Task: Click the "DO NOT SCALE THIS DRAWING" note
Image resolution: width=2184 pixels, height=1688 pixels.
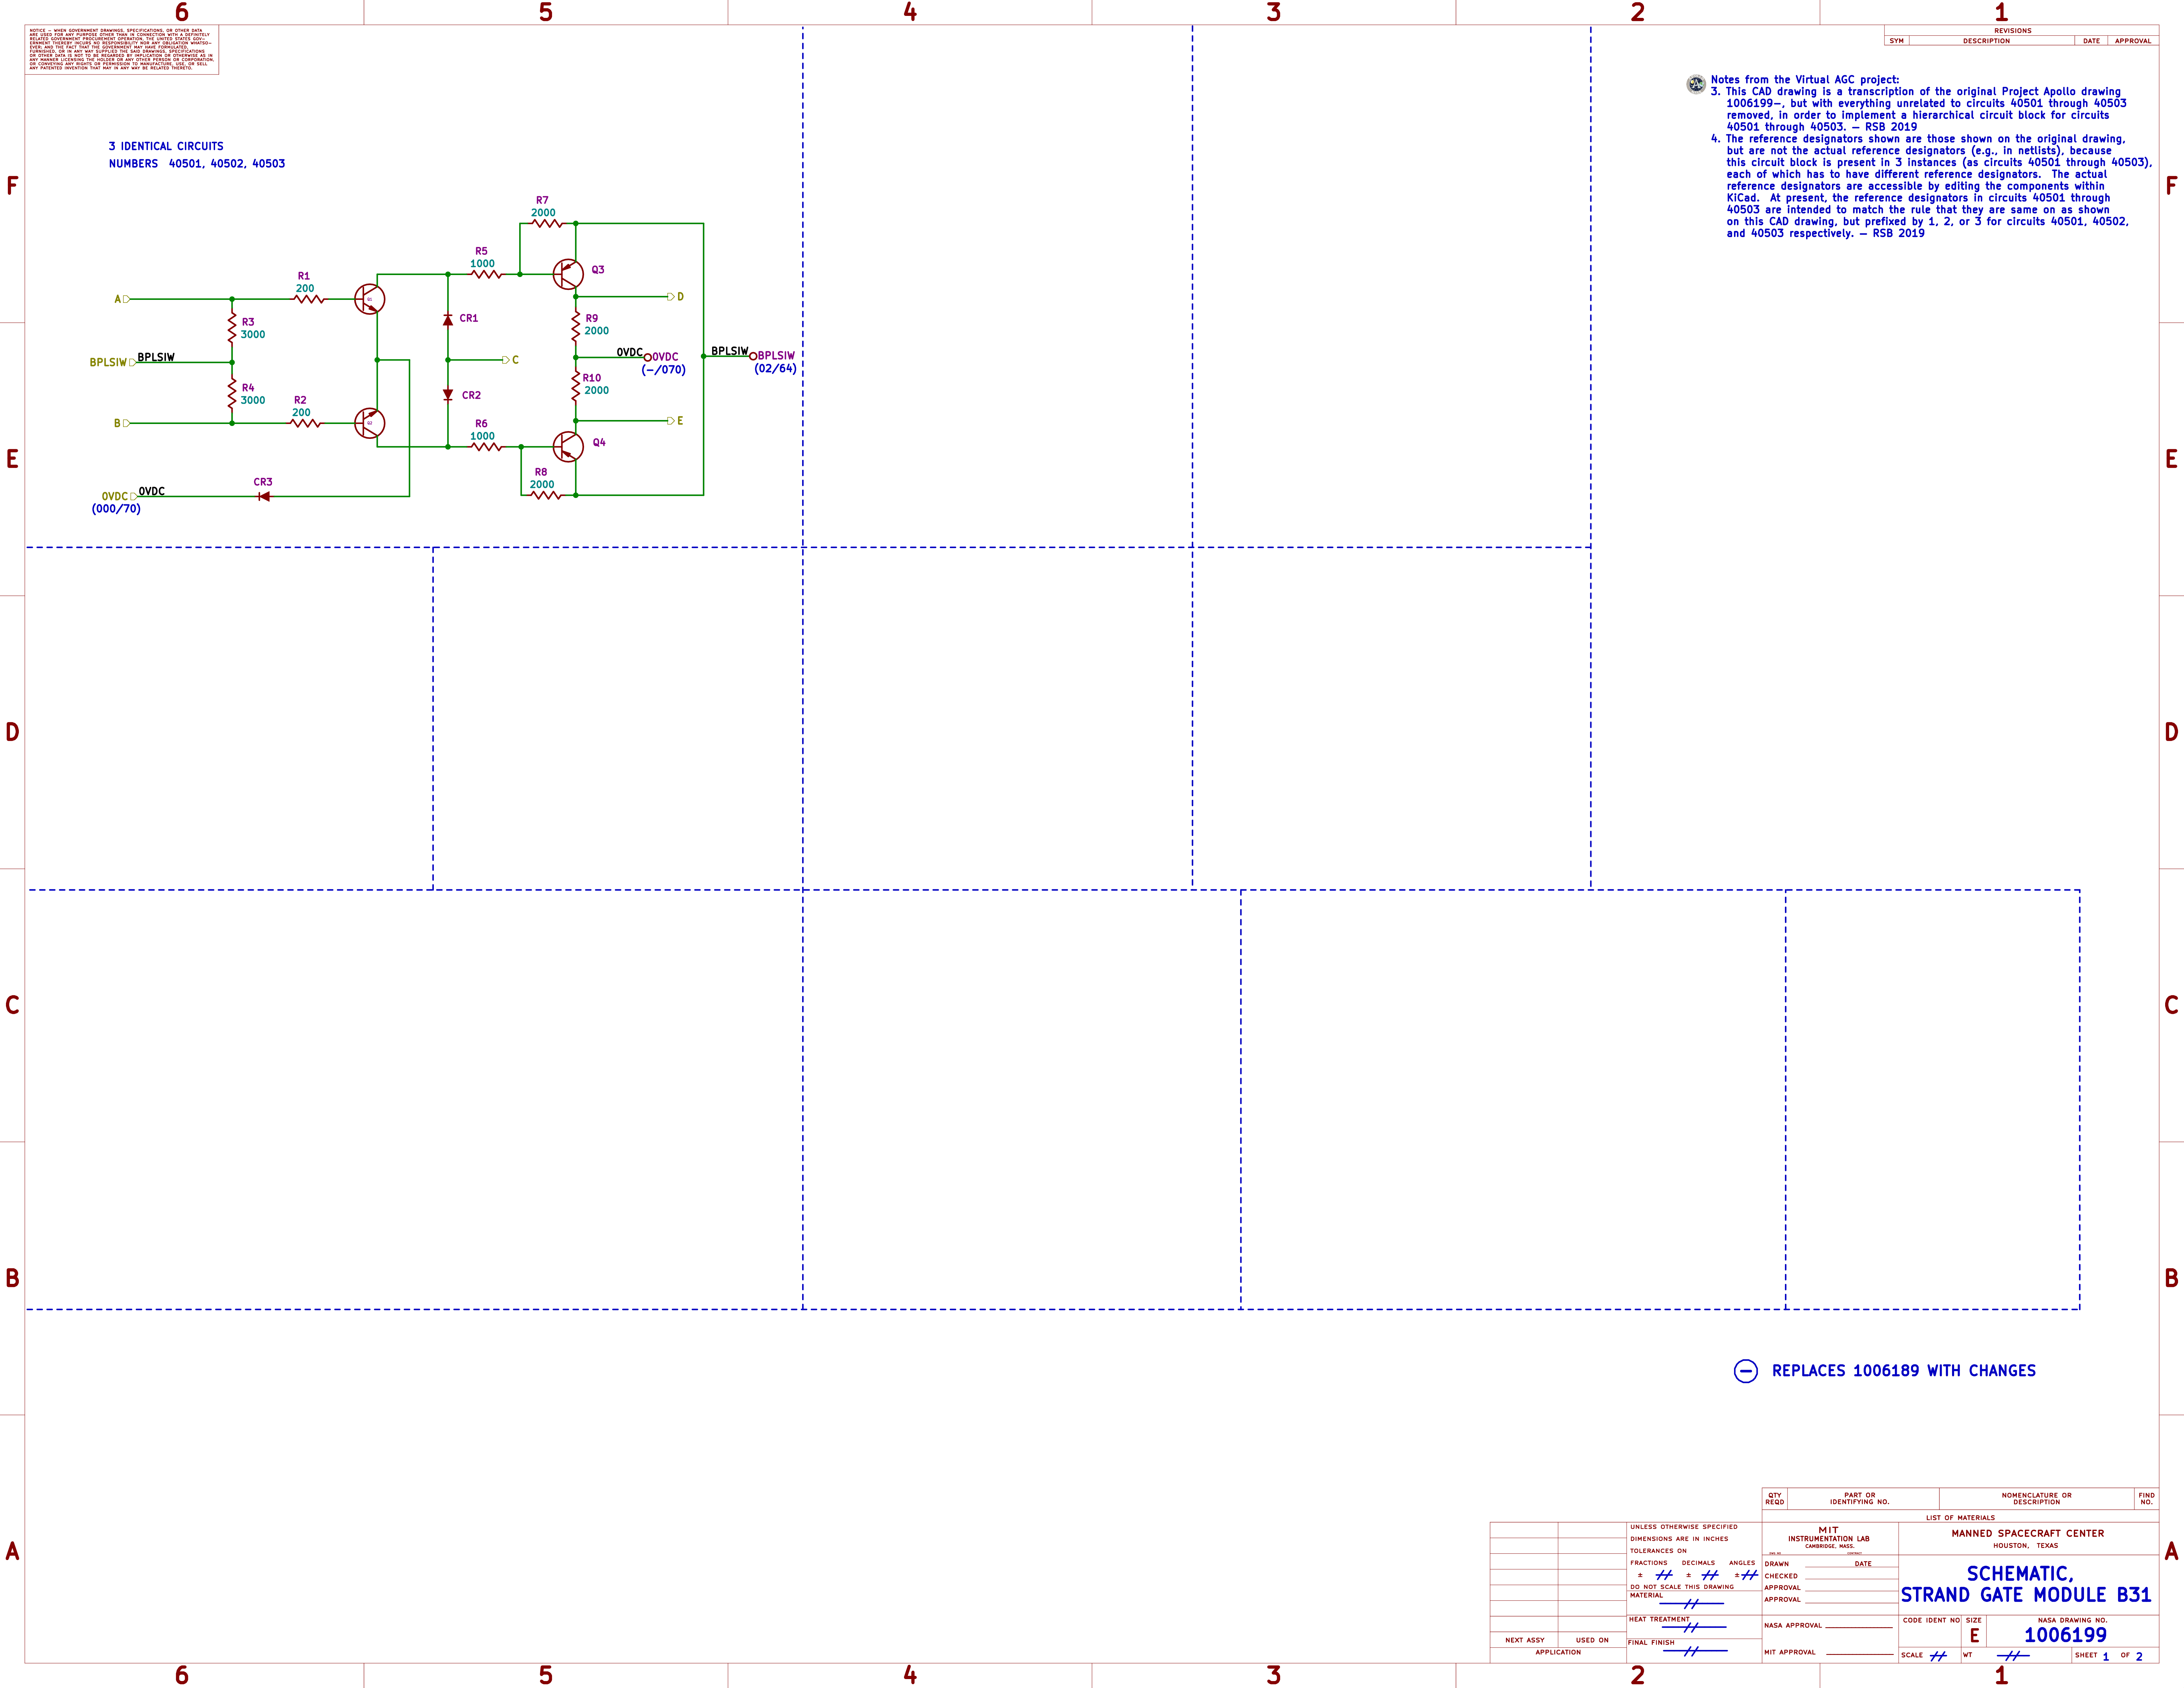Action: [x=1682, y=1587]
